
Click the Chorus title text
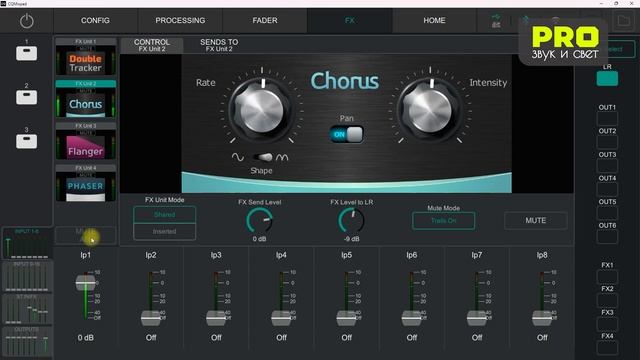[345, 81]
